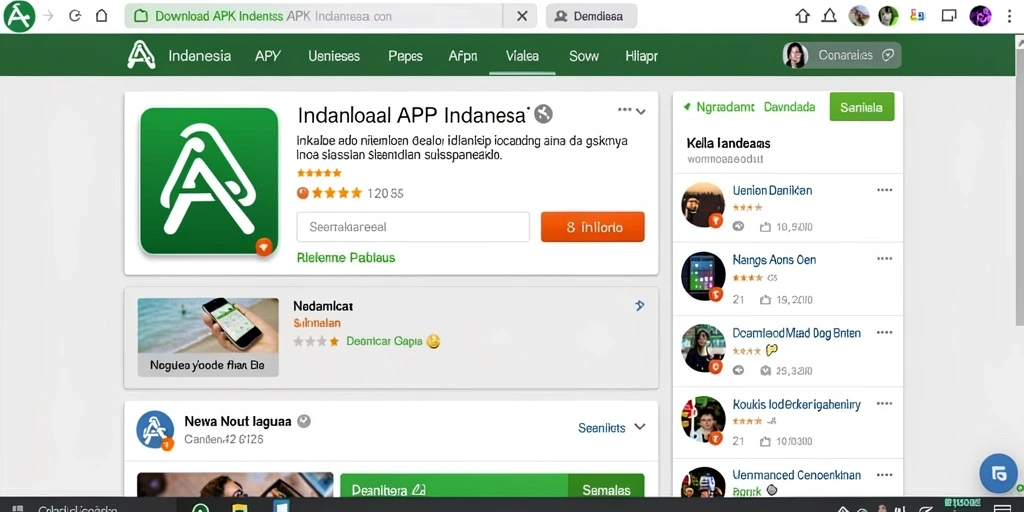The image size is (1024, 512).
Task: Click verified badge next to Newa Nout laguaa
Action: point(304,421)
